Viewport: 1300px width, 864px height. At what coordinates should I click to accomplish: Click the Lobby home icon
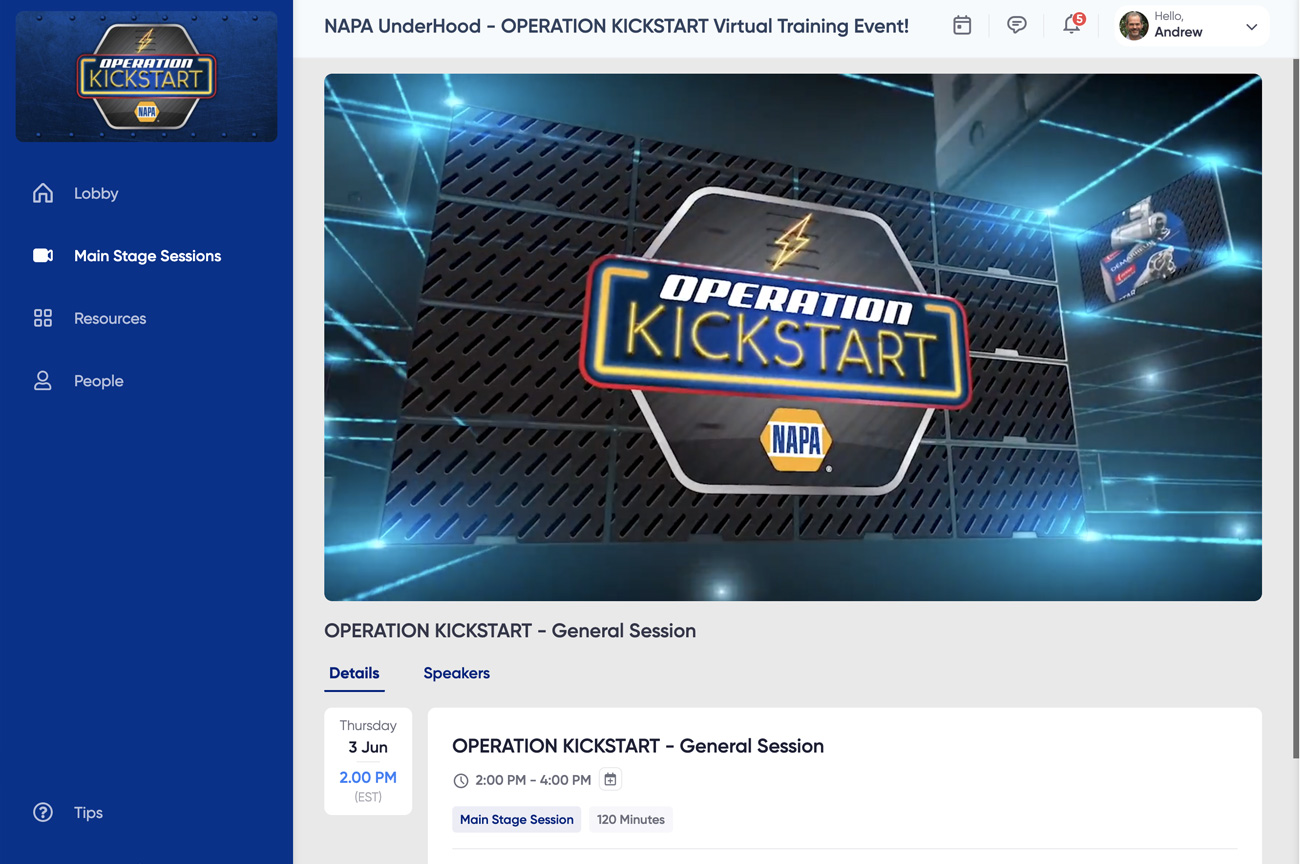[43, 193]
